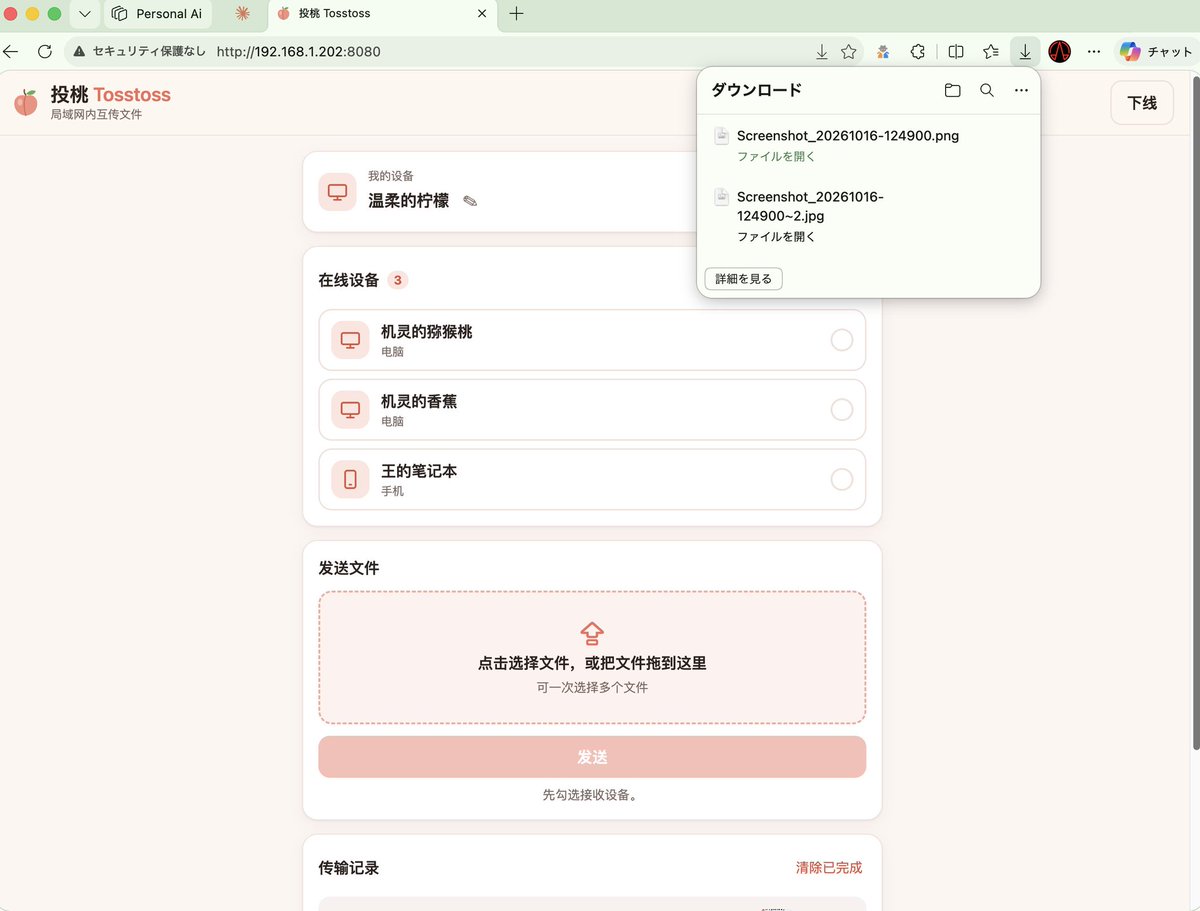The image size is (1200, 911).
Task: Click upload arrow icon in drop zone
Action: 592,633
